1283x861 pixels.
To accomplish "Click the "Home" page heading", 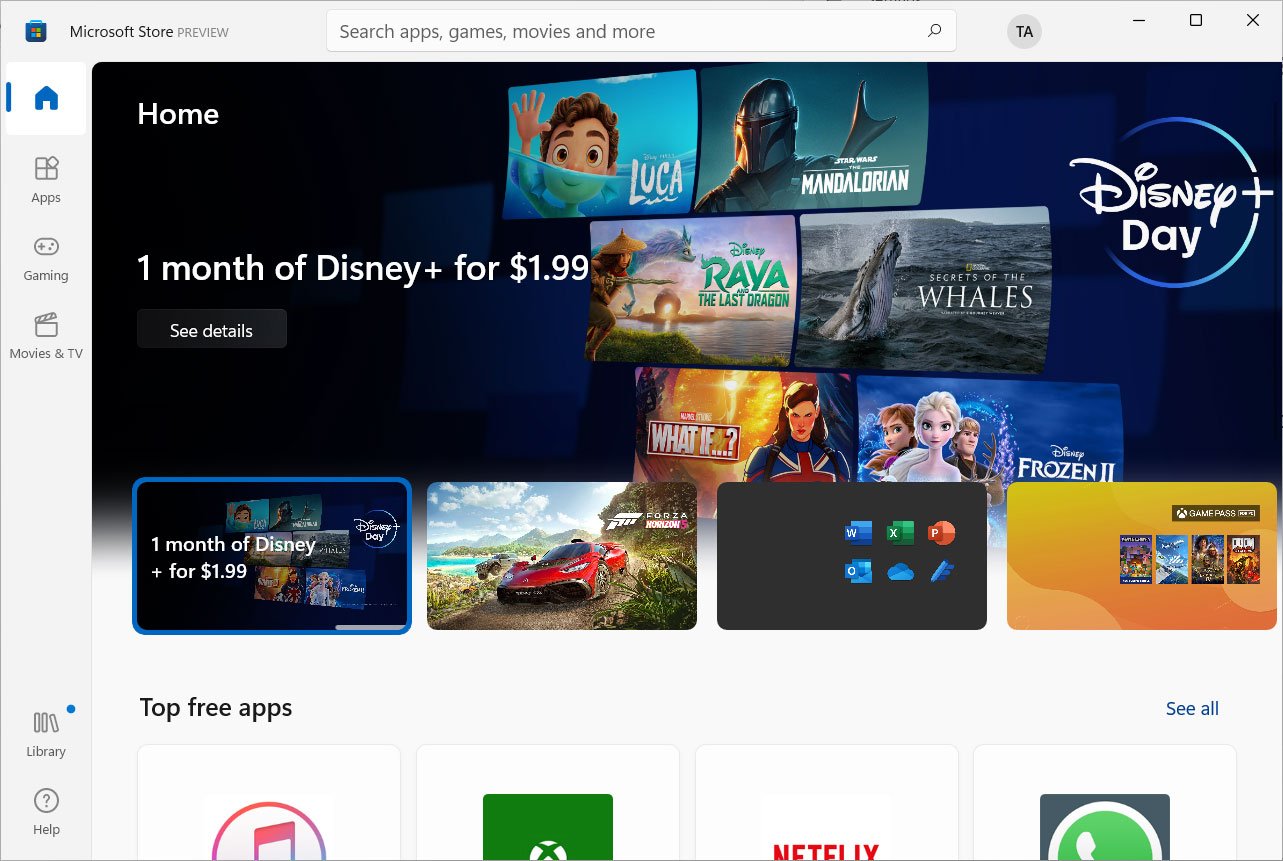I will 178,114.
